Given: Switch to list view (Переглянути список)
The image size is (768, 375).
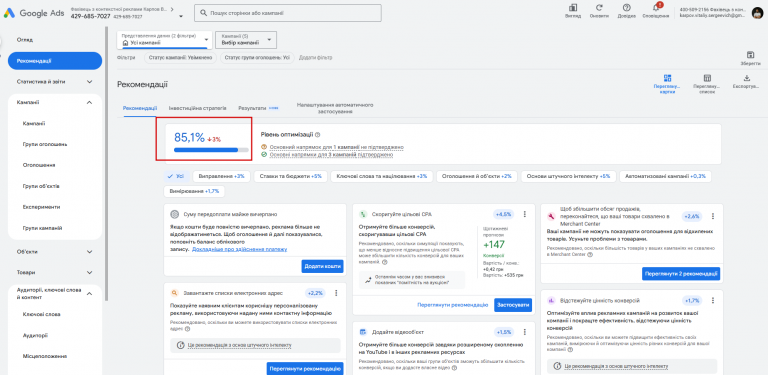Looking at the screenshot, I should (x=707, y=78).
